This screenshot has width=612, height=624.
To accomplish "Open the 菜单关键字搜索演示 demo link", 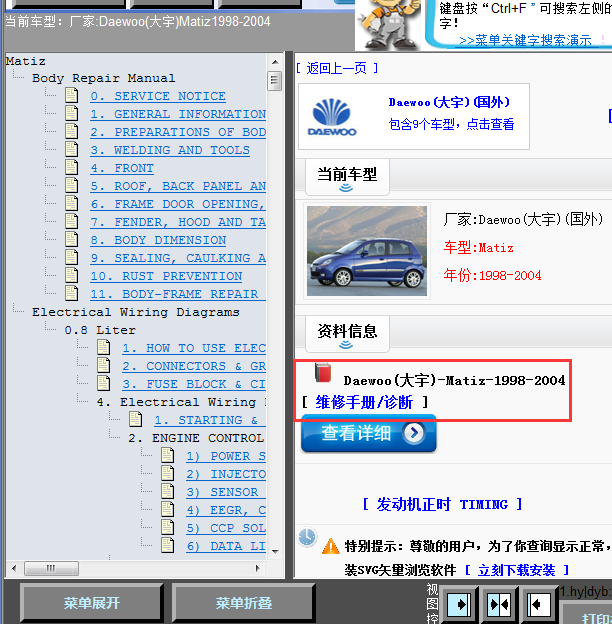I will (525, 40).
